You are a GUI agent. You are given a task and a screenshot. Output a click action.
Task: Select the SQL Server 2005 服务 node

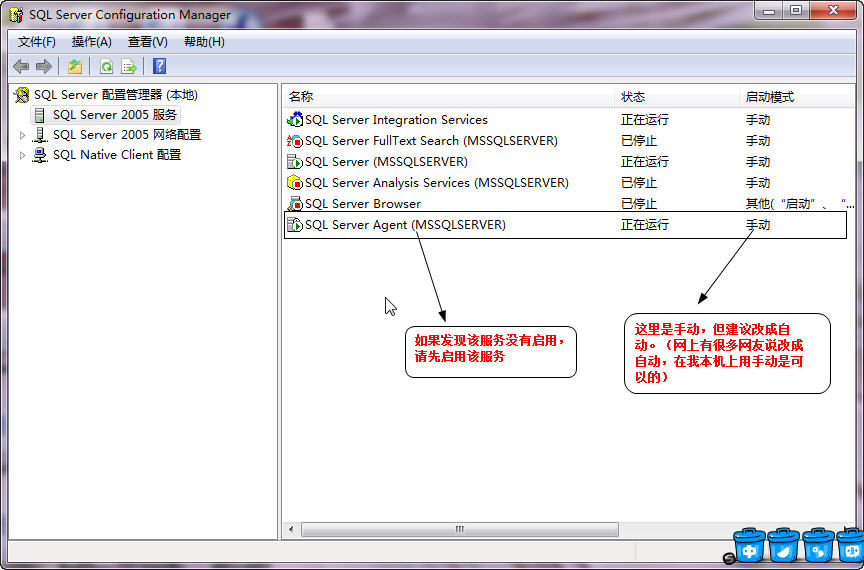point(115,115)
